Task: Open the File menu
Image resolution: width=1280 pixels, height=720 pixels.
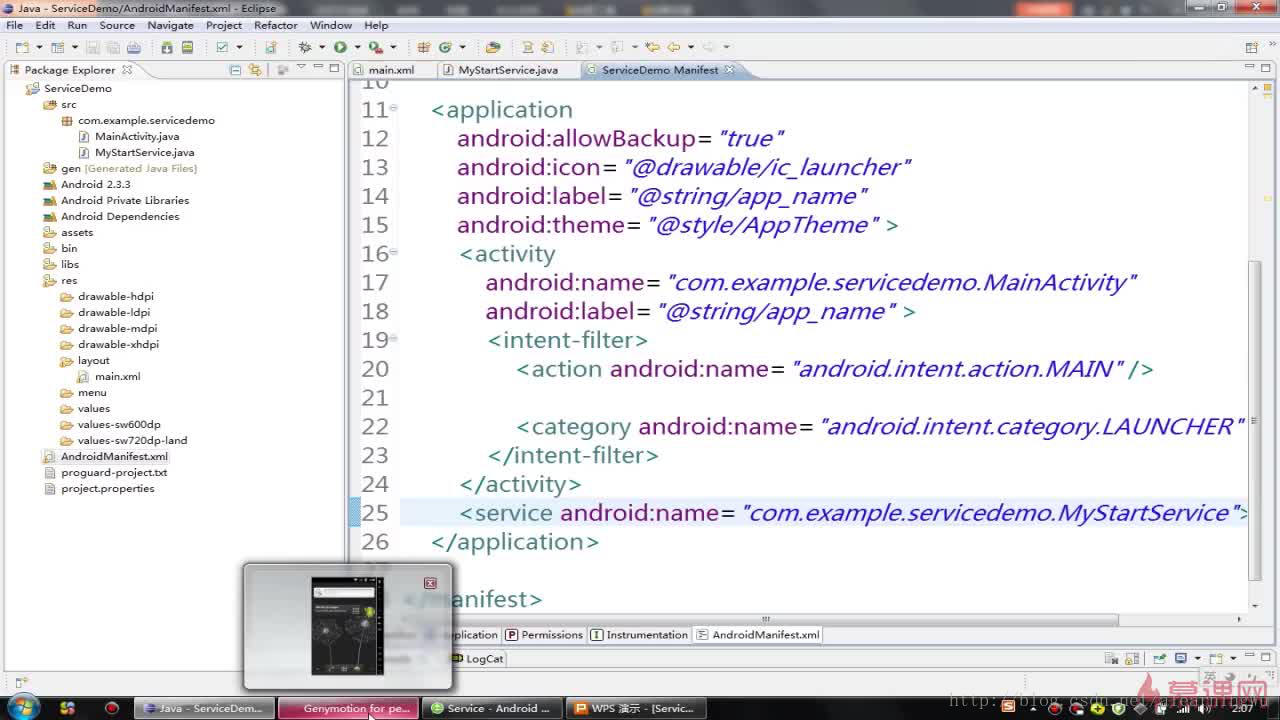Action: (14, 25)
